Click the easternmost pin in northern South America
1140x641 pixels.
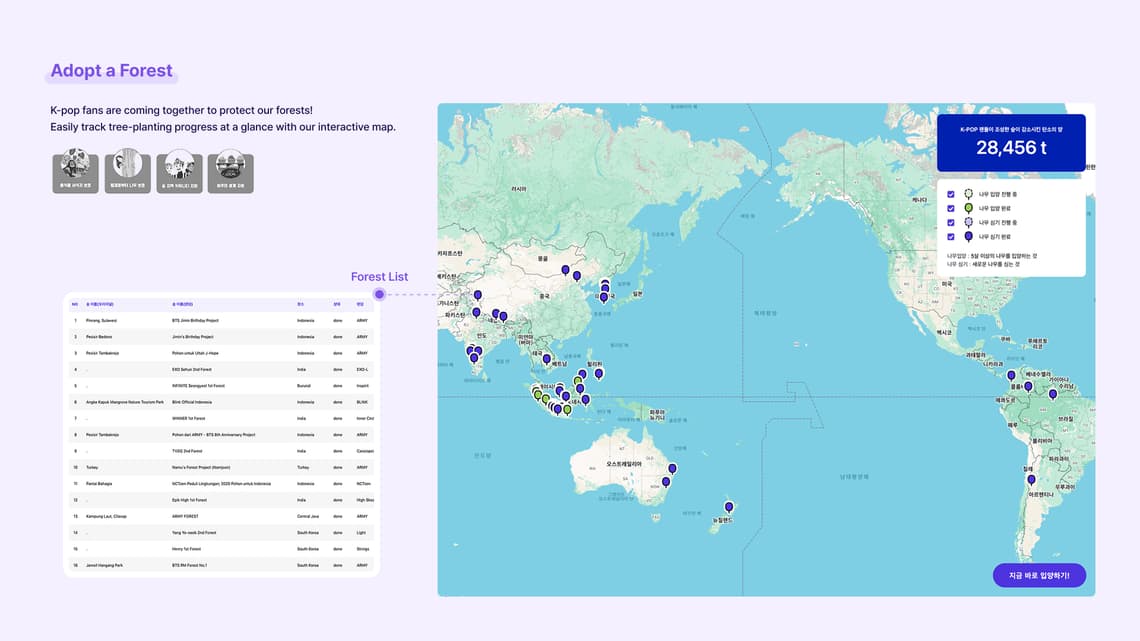click(1053, 395)
